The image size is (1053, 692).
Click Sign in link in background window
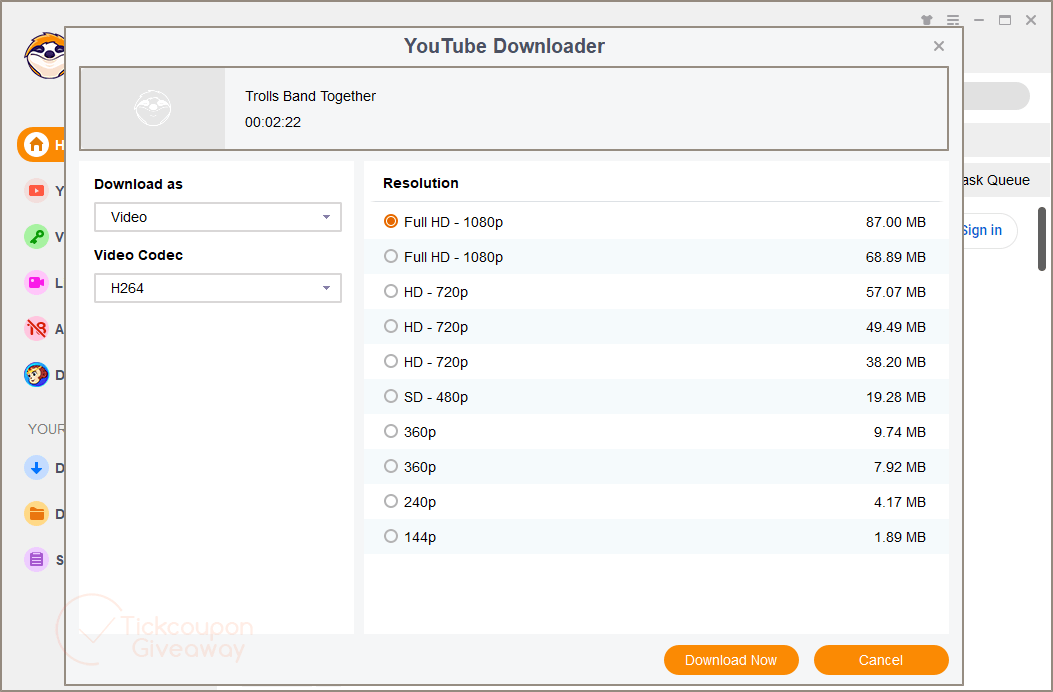tap(982, 230)
